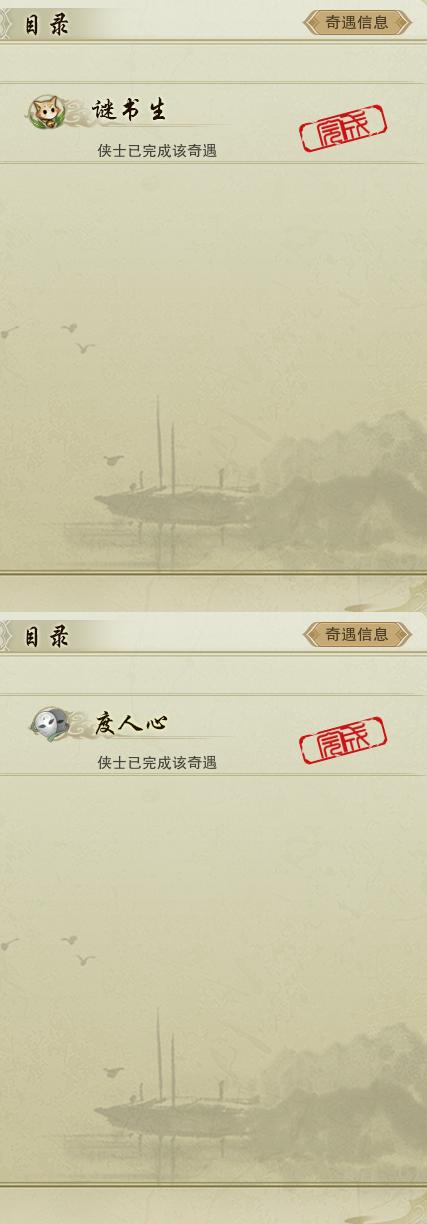
Task: Click small bird near boat in 度人心 panel
Action: [113, 1072]
